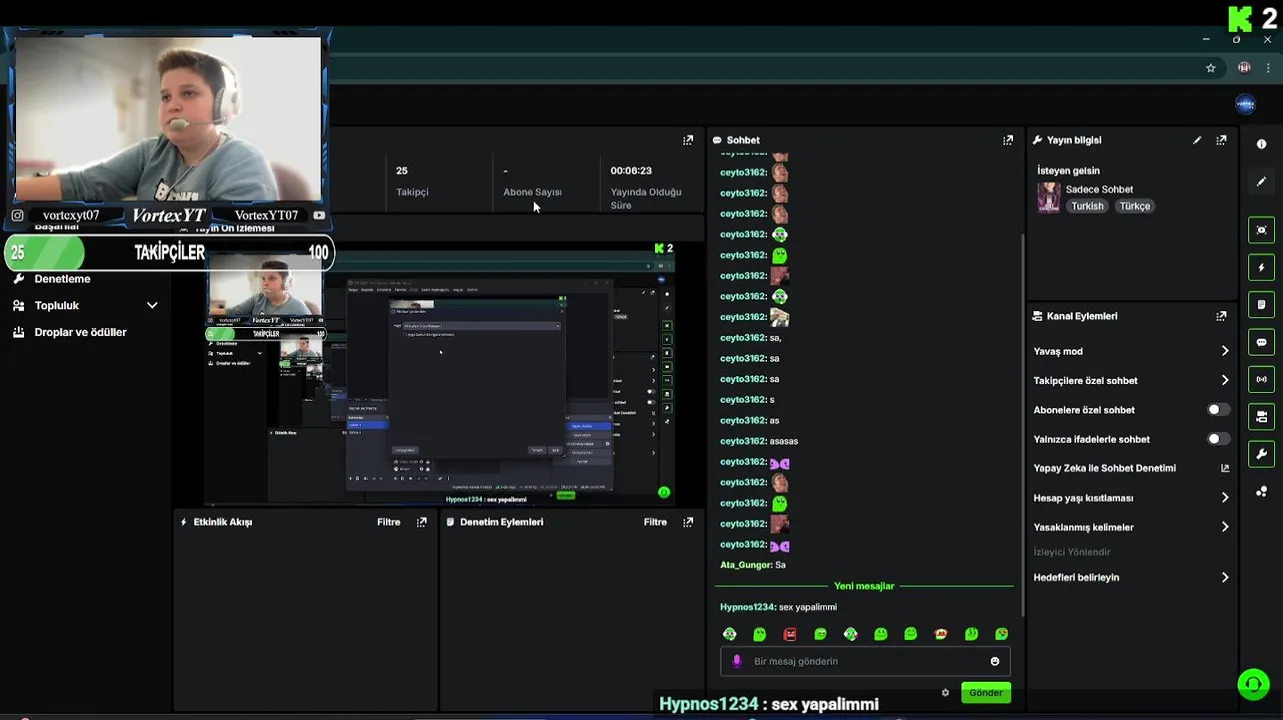The height and width of the screenshot is (720, 1283).
Task: Click the Abone Sayısı stat
Action: [x=532, y=181]
